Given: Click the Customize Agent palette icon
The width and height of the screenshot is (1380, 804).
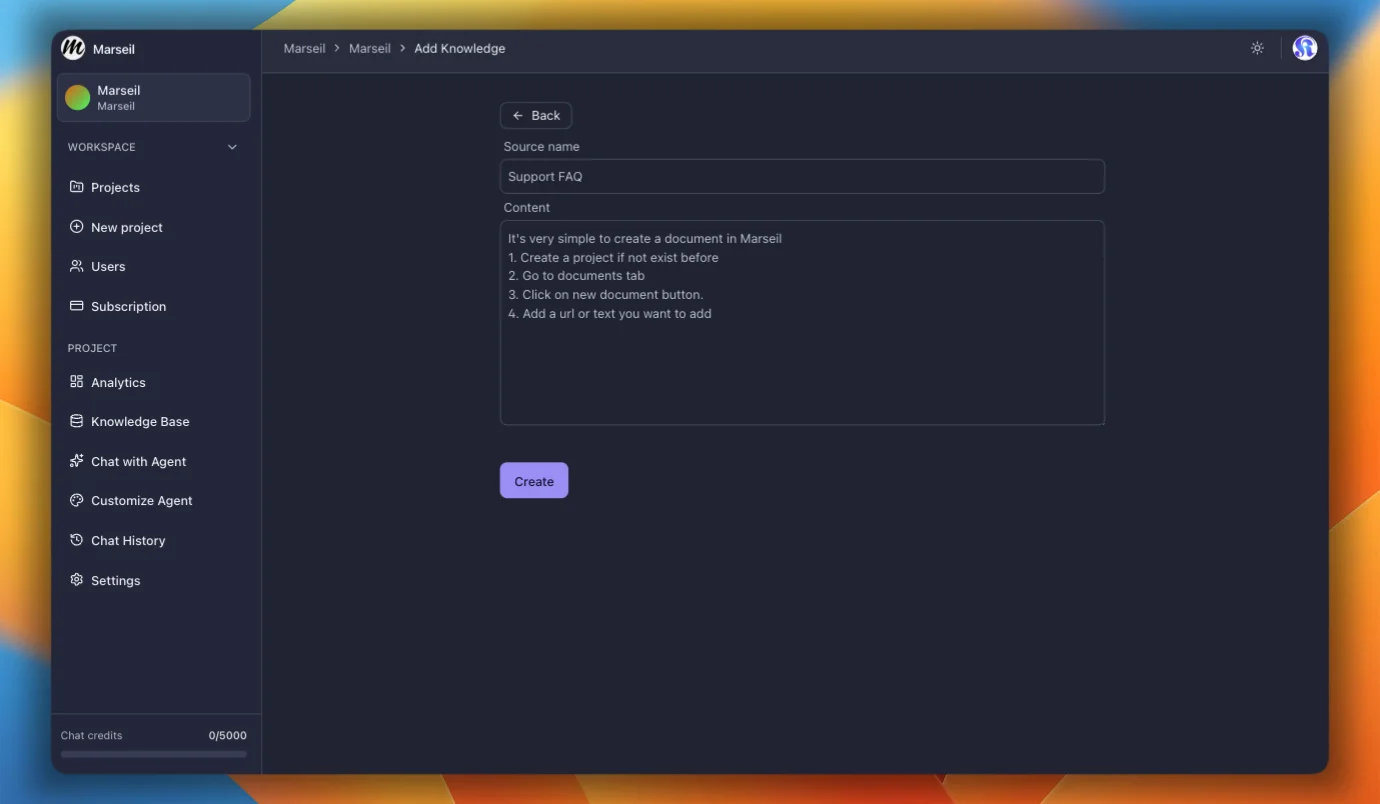Looking at the screenshot, I should [x=76, y=500].
